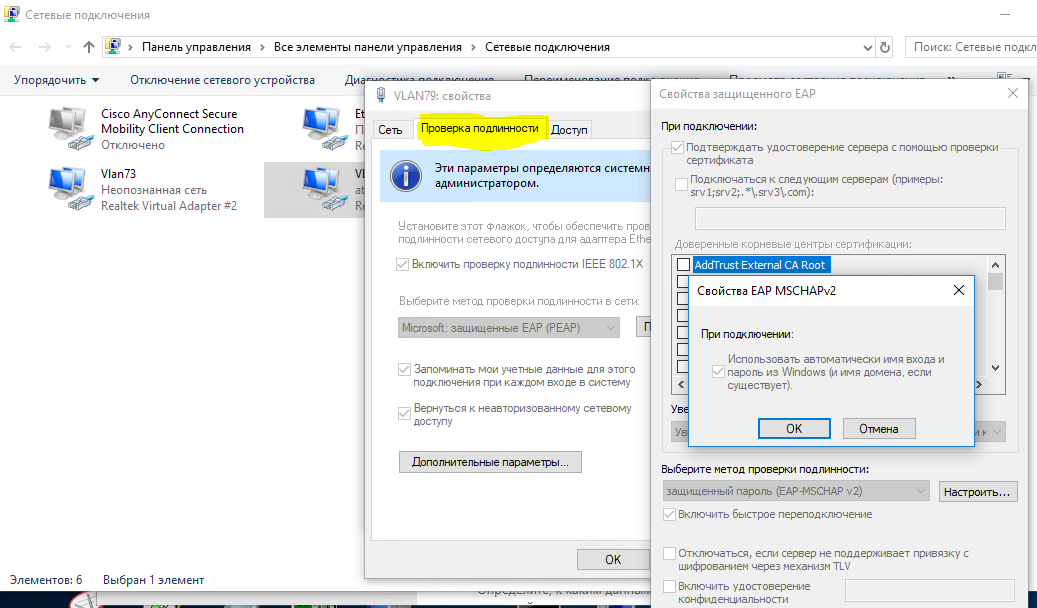Screen dimensions: 1037x608
Task: Close the EAP MSCHAPv2 properties dialog
Action: tap(958, 290)
